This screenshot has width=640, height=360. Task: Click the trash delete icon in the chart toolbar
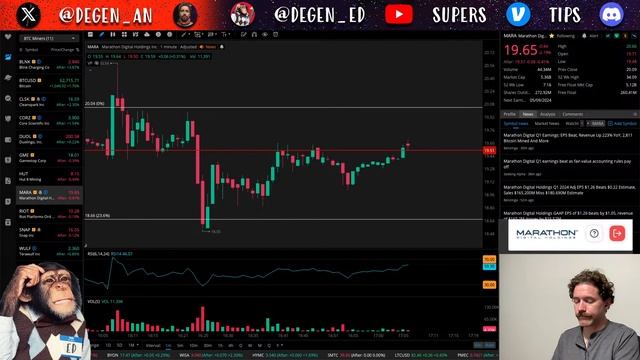pos(276,35)
